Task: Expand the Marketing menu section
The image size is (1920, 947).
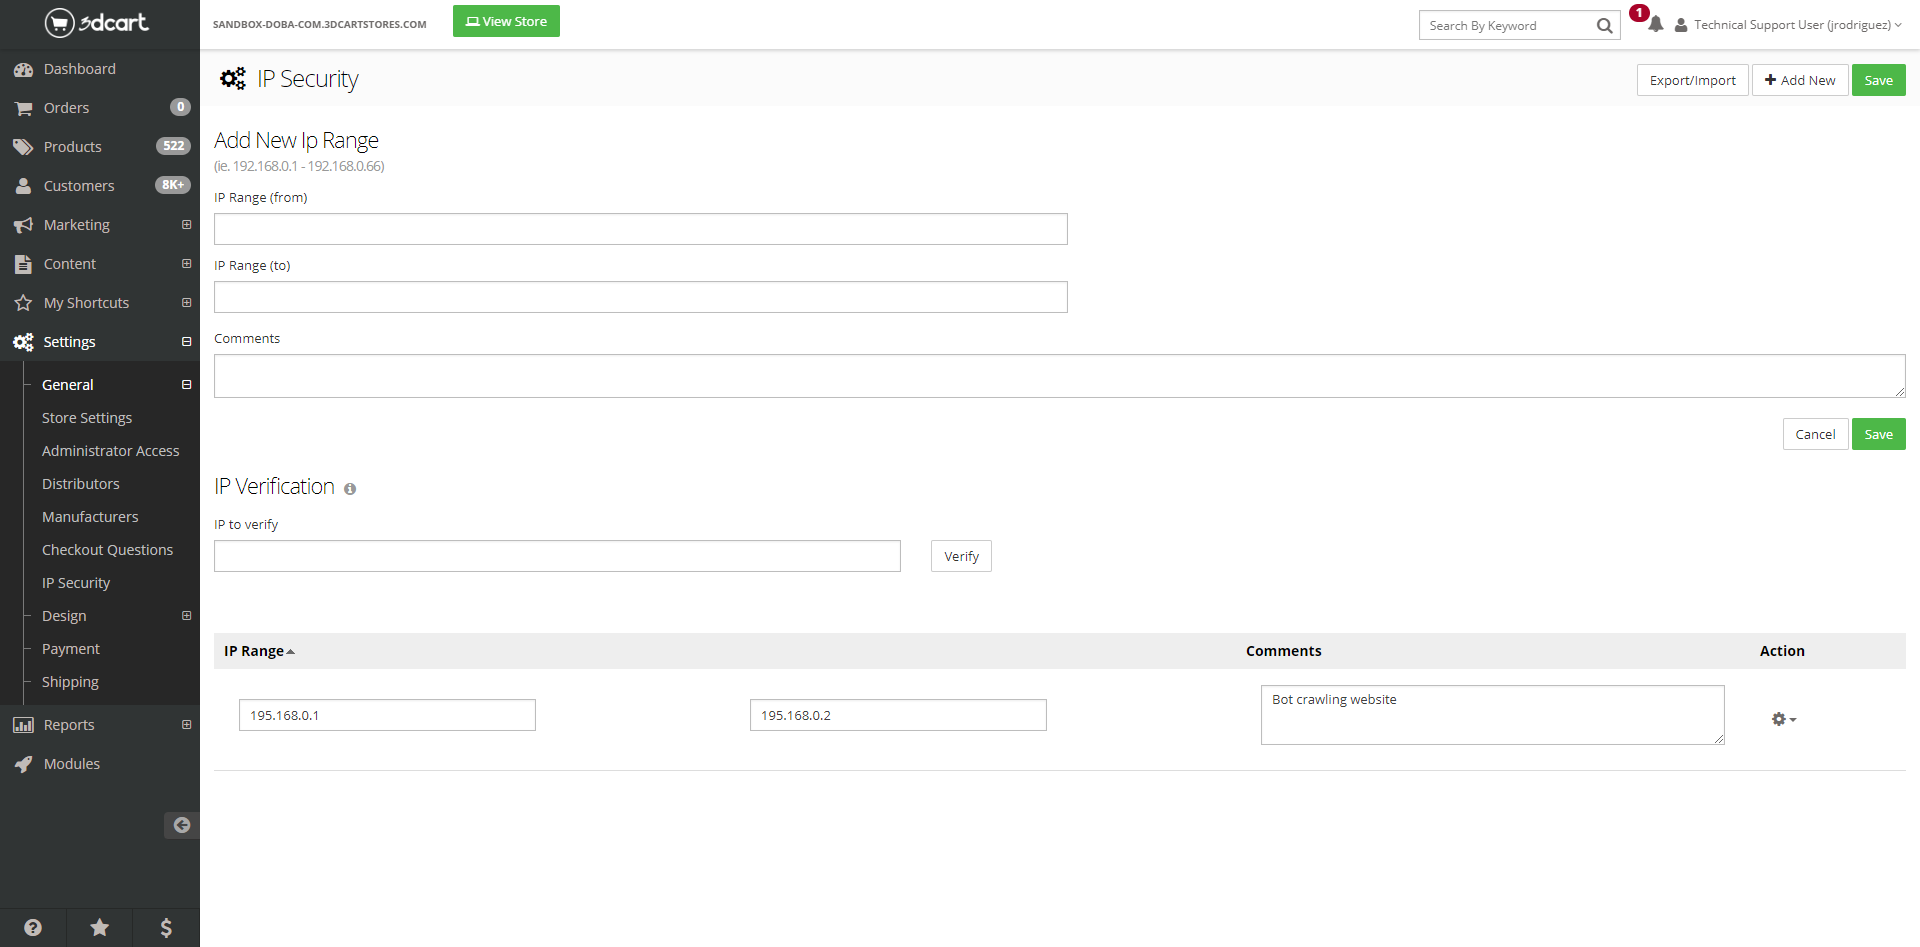Action: 186,225
